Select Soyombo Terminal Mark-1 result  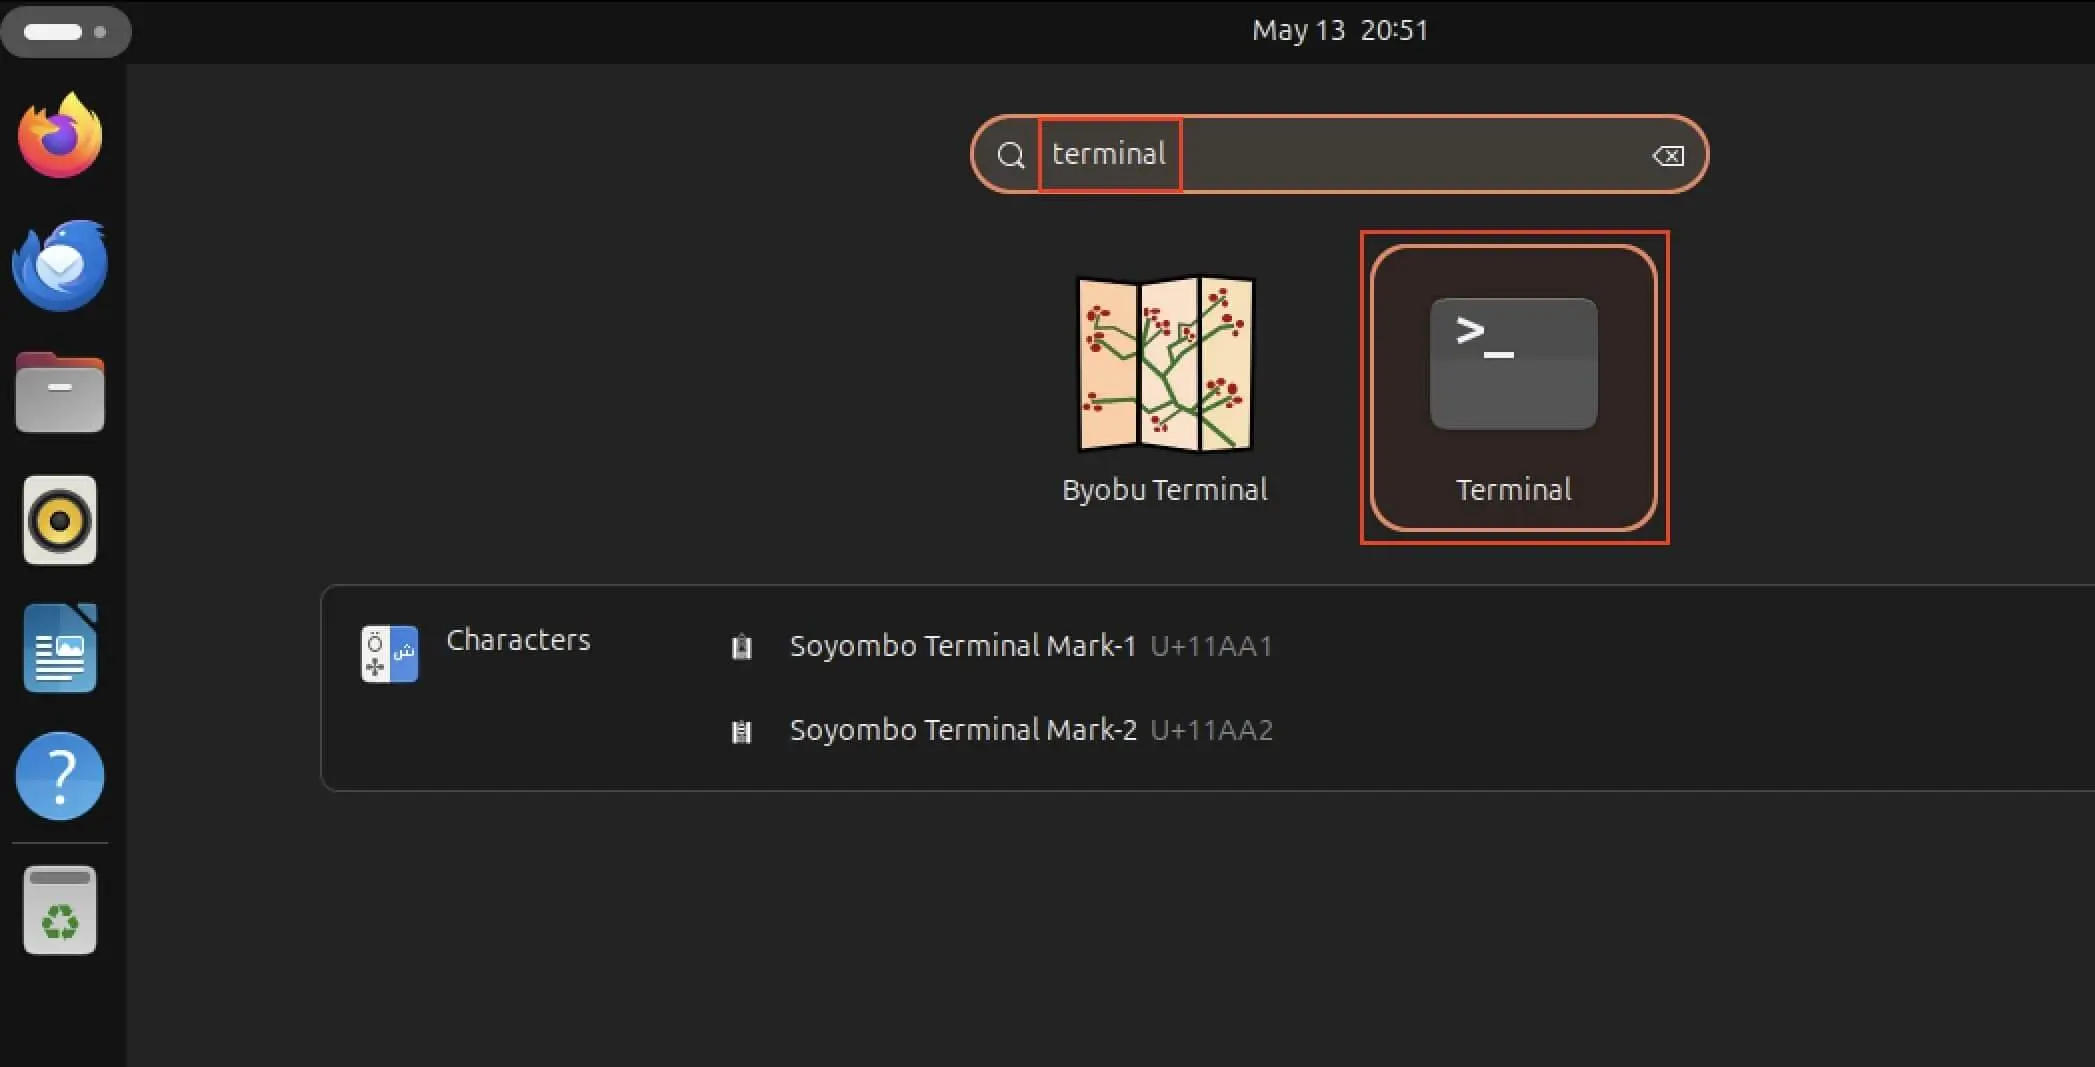pyautogui.click(x=1030, y=646)
